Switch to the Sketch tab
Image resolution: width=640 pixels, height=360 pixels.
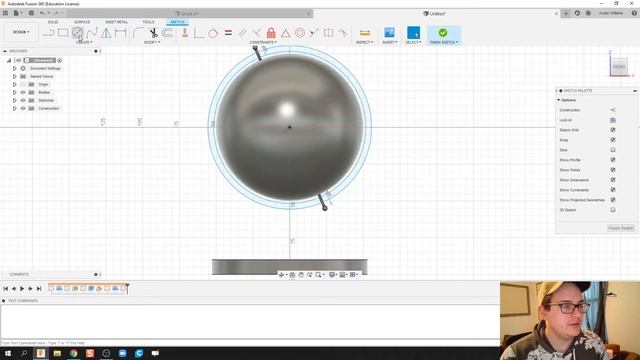[178, 22]
